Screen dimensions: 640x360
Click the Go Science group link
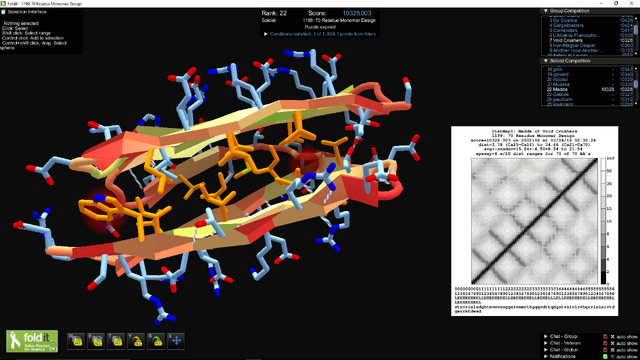pos(565,20)
